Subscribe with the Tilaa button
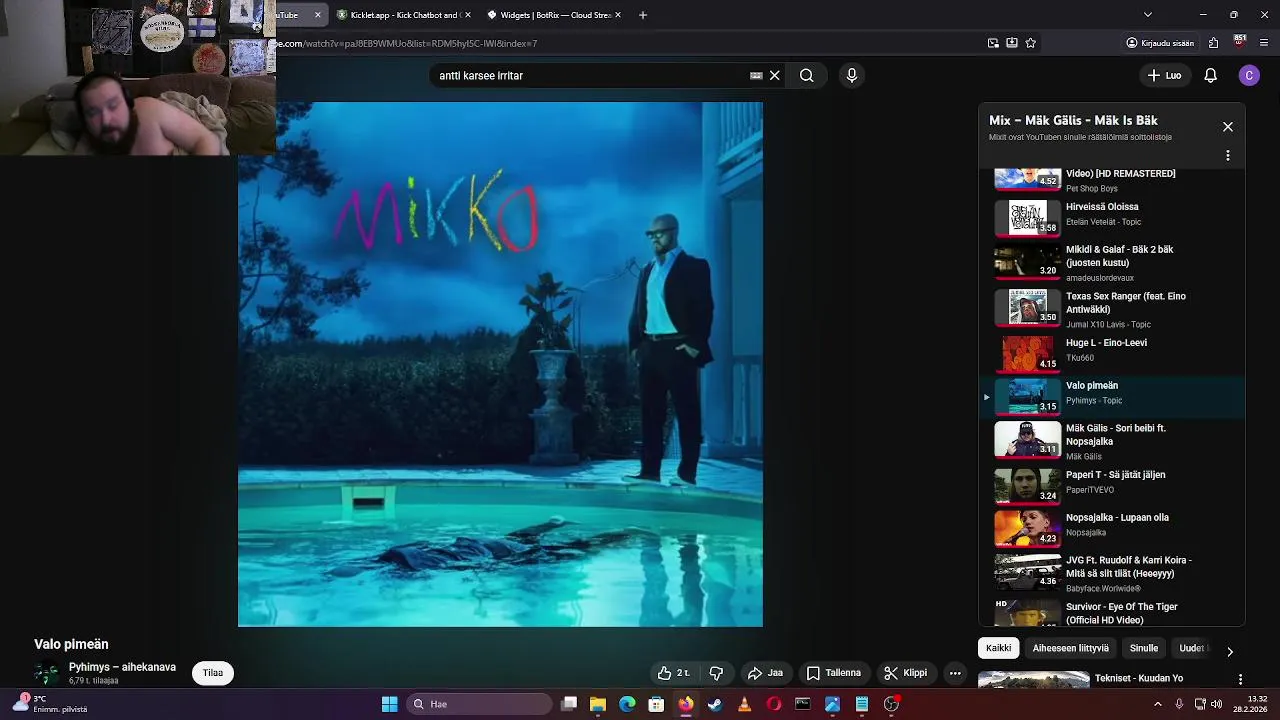The width and height of the screenshot is (1280, 720). (213, 673)
